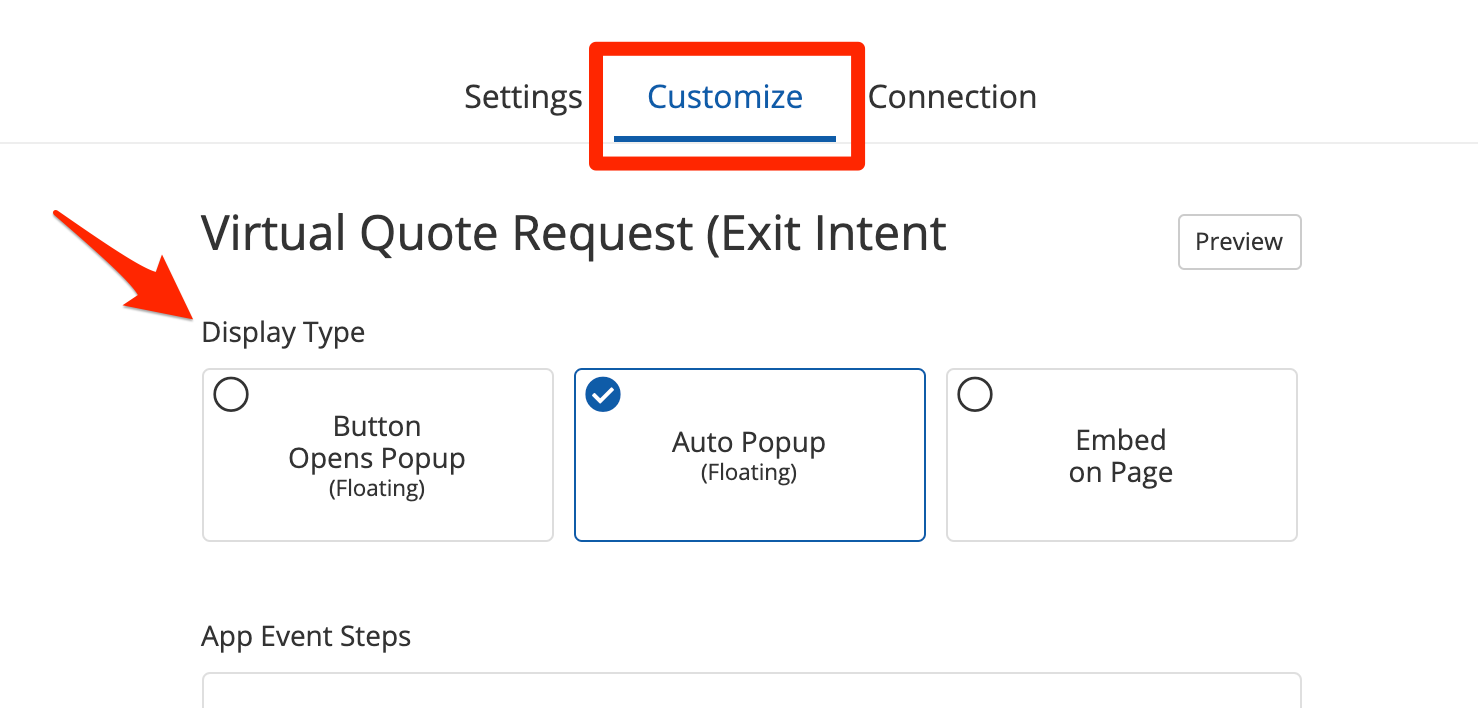Open the Connection tab
The height and width of the screenshot is (708, 1478).
952,97
